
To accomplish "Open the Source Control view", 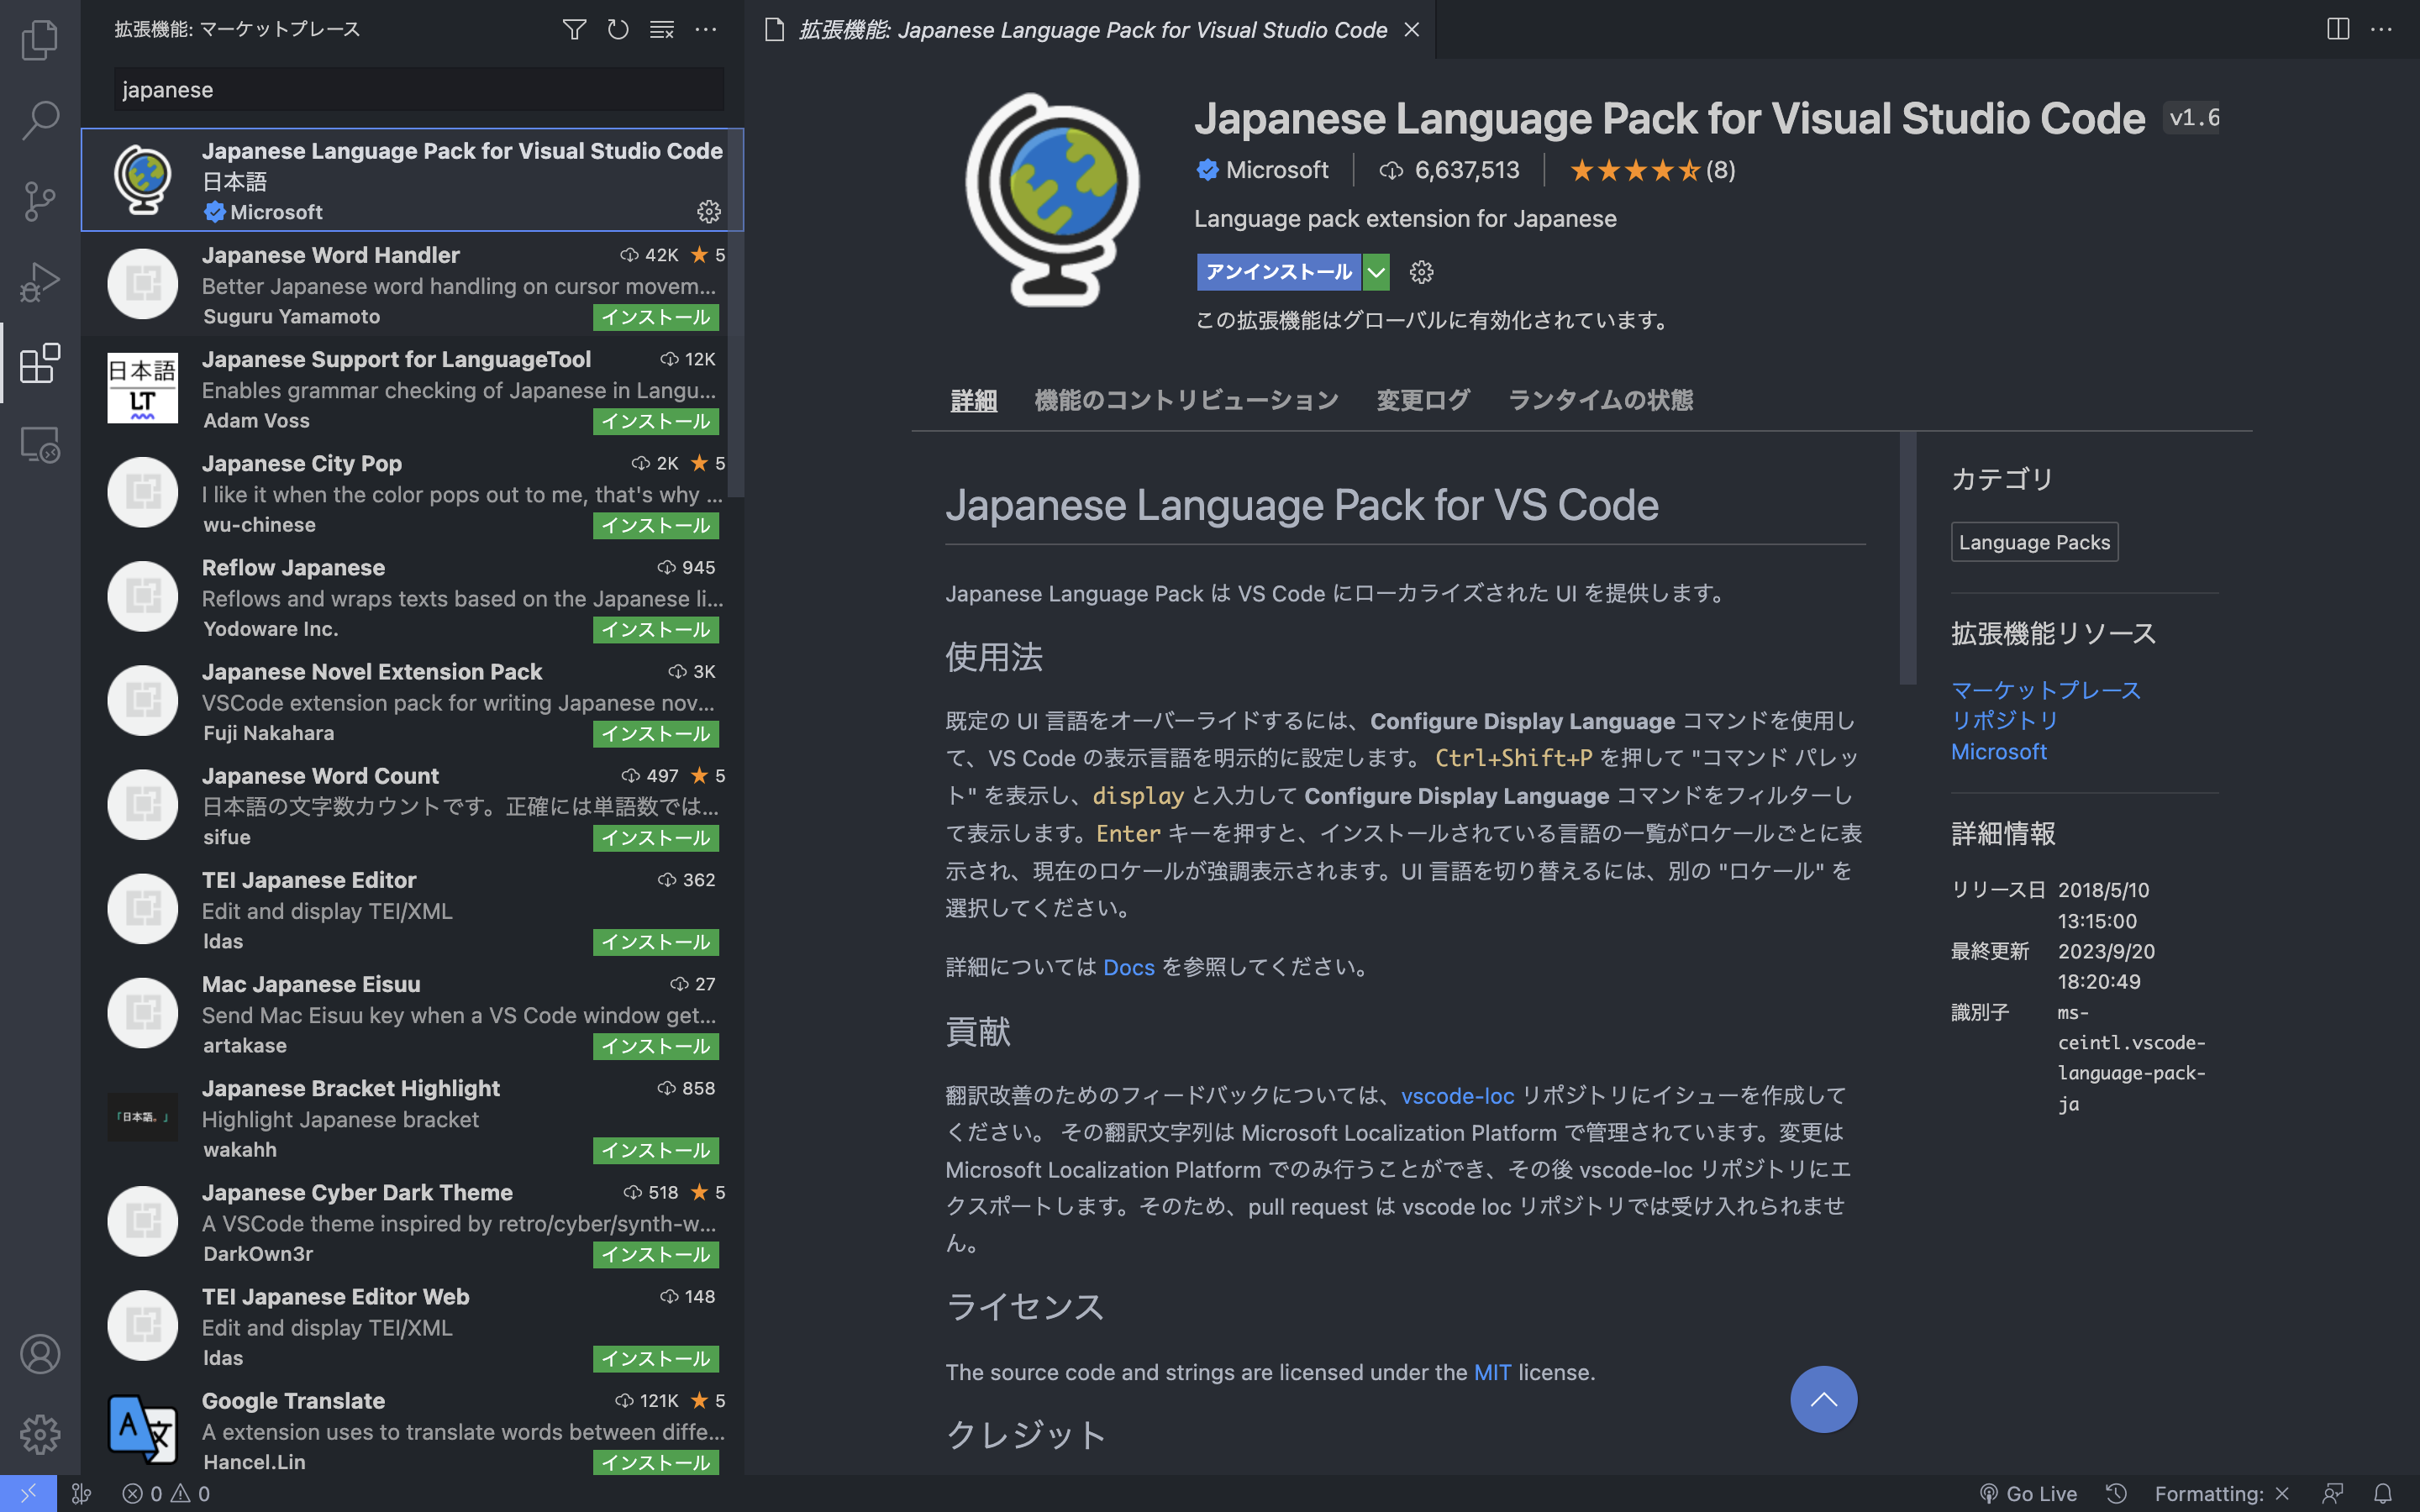I will click(40, 200).
